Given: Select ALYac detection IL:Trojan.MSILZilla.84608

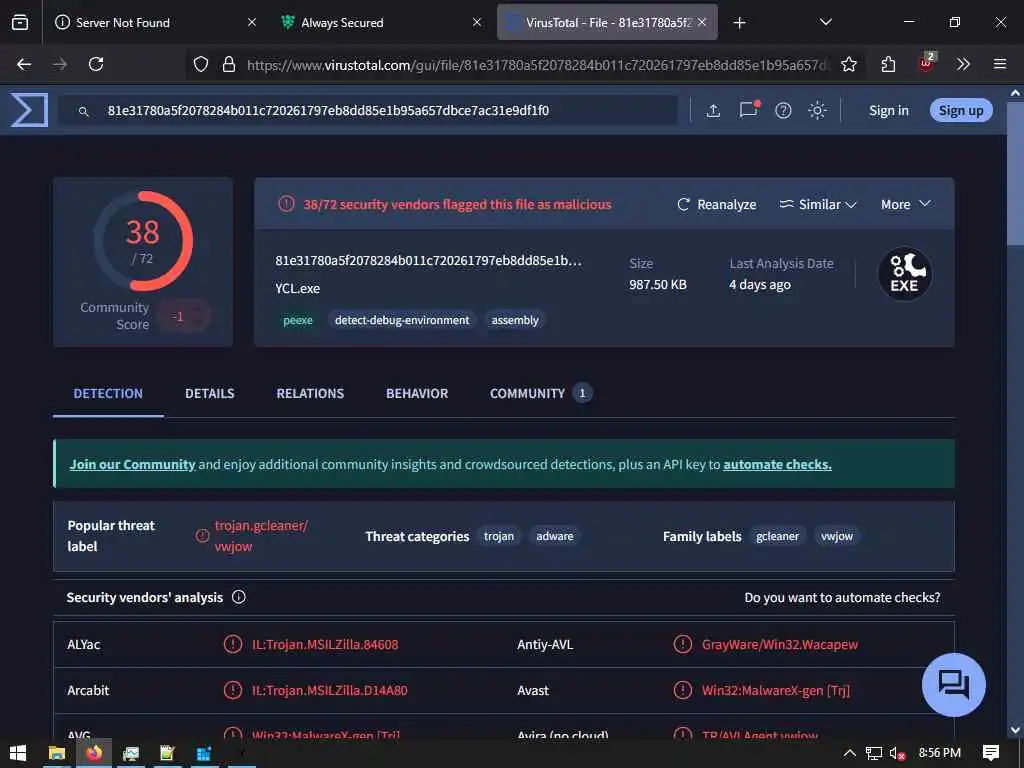Looking at the screenshot, I should [325, 645].
